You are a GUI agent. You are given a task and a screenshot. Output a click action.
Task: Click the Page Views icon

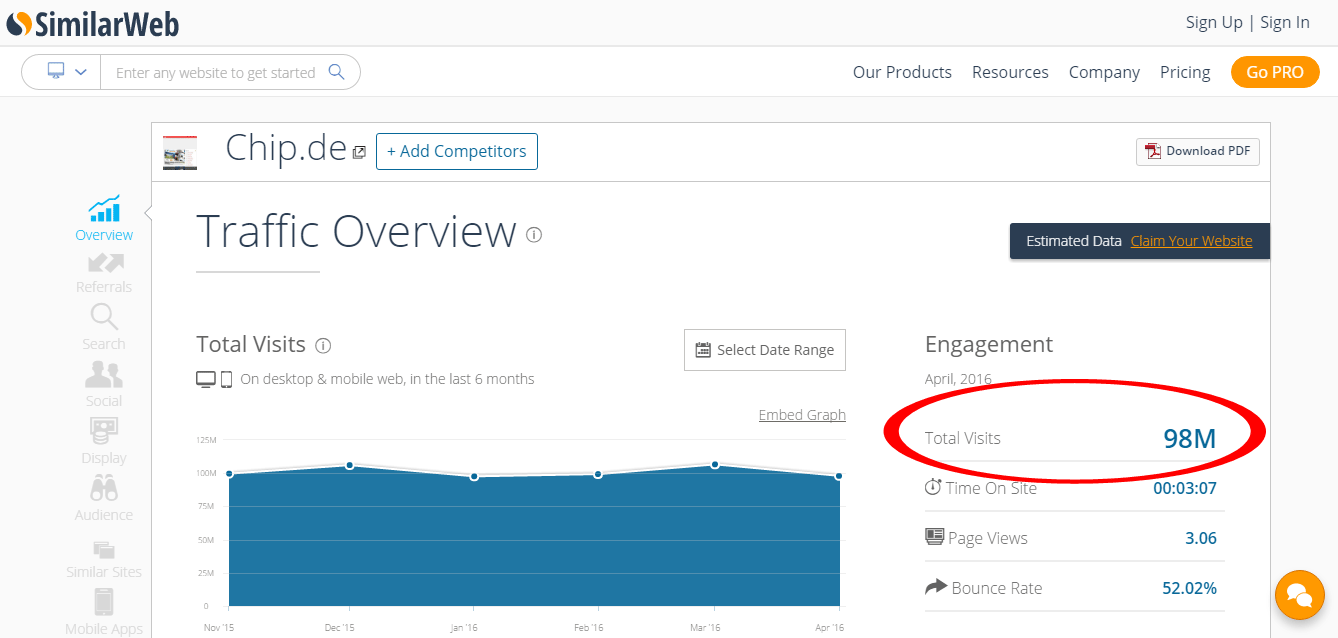(x=934, y=537)
